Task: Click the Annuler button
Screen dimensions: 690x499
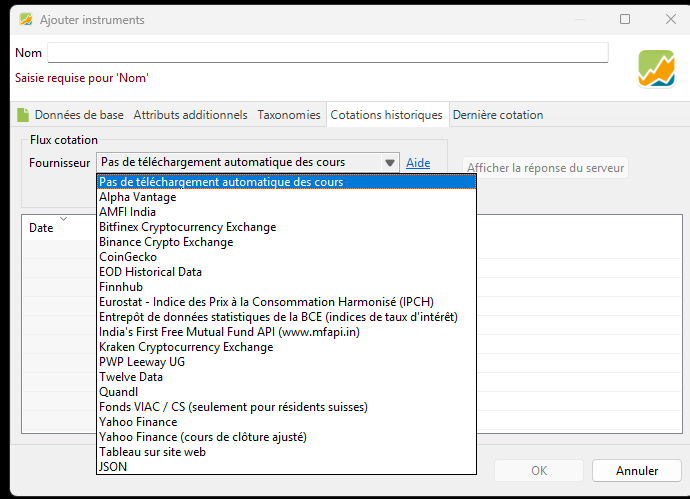Action: 637,471
